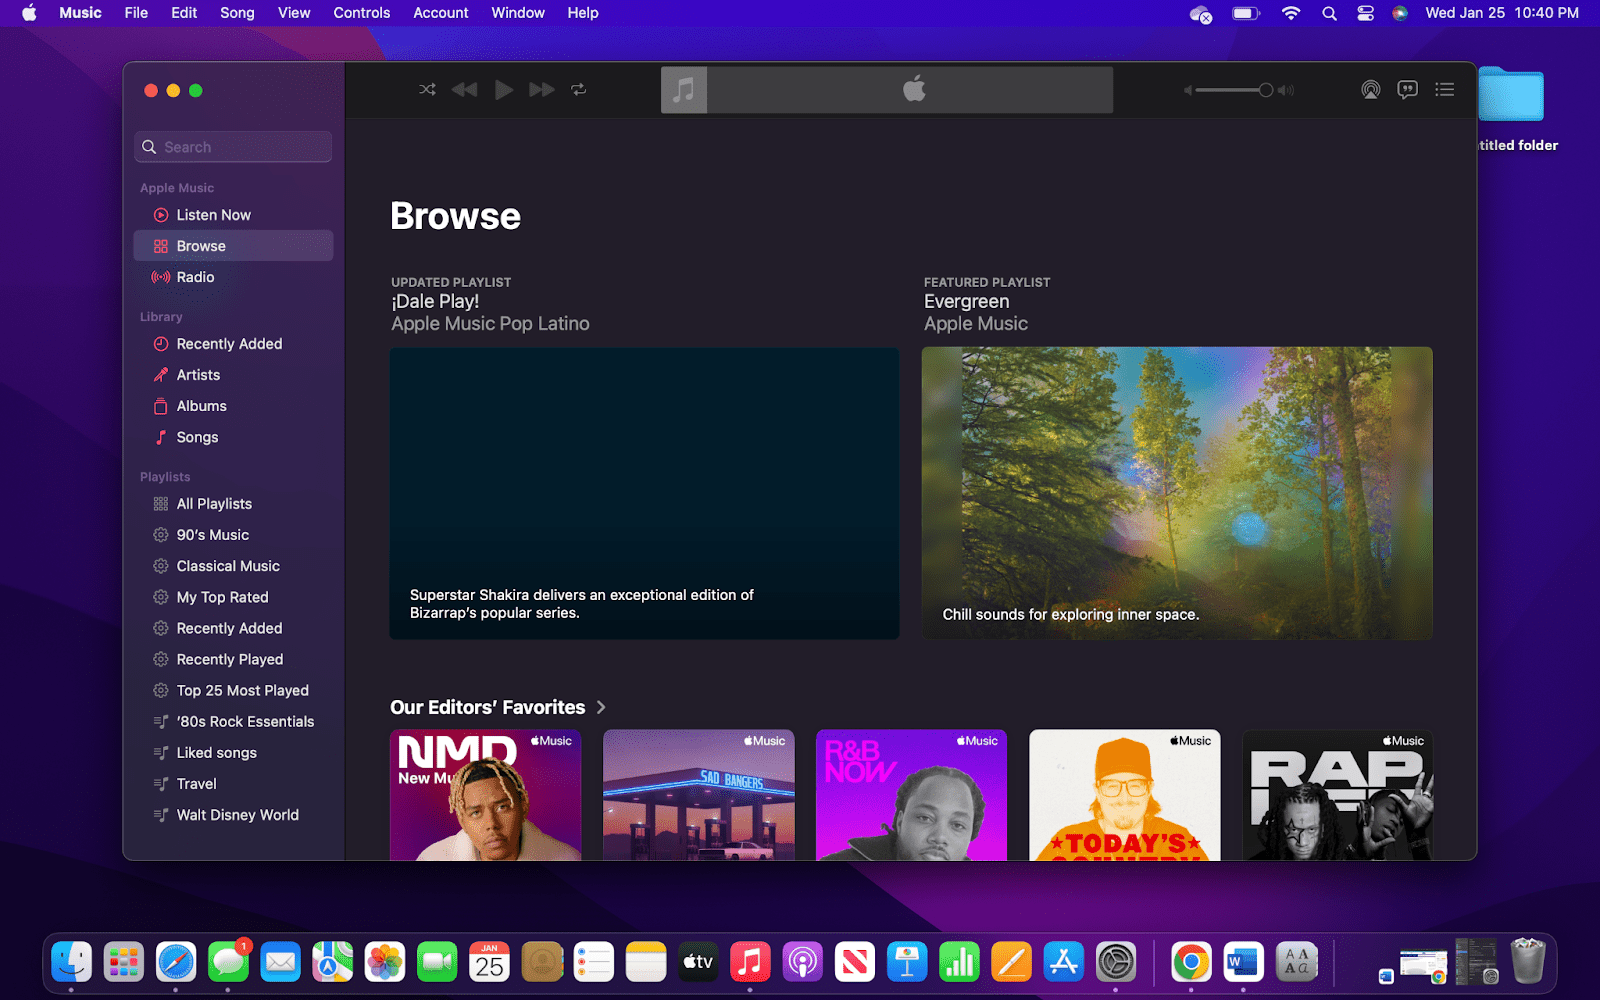The image size is (1600, 1000).
Task: Open the Rap Life playlist thumbnail
Action: pyautogui.click(x=1337, y=795)
